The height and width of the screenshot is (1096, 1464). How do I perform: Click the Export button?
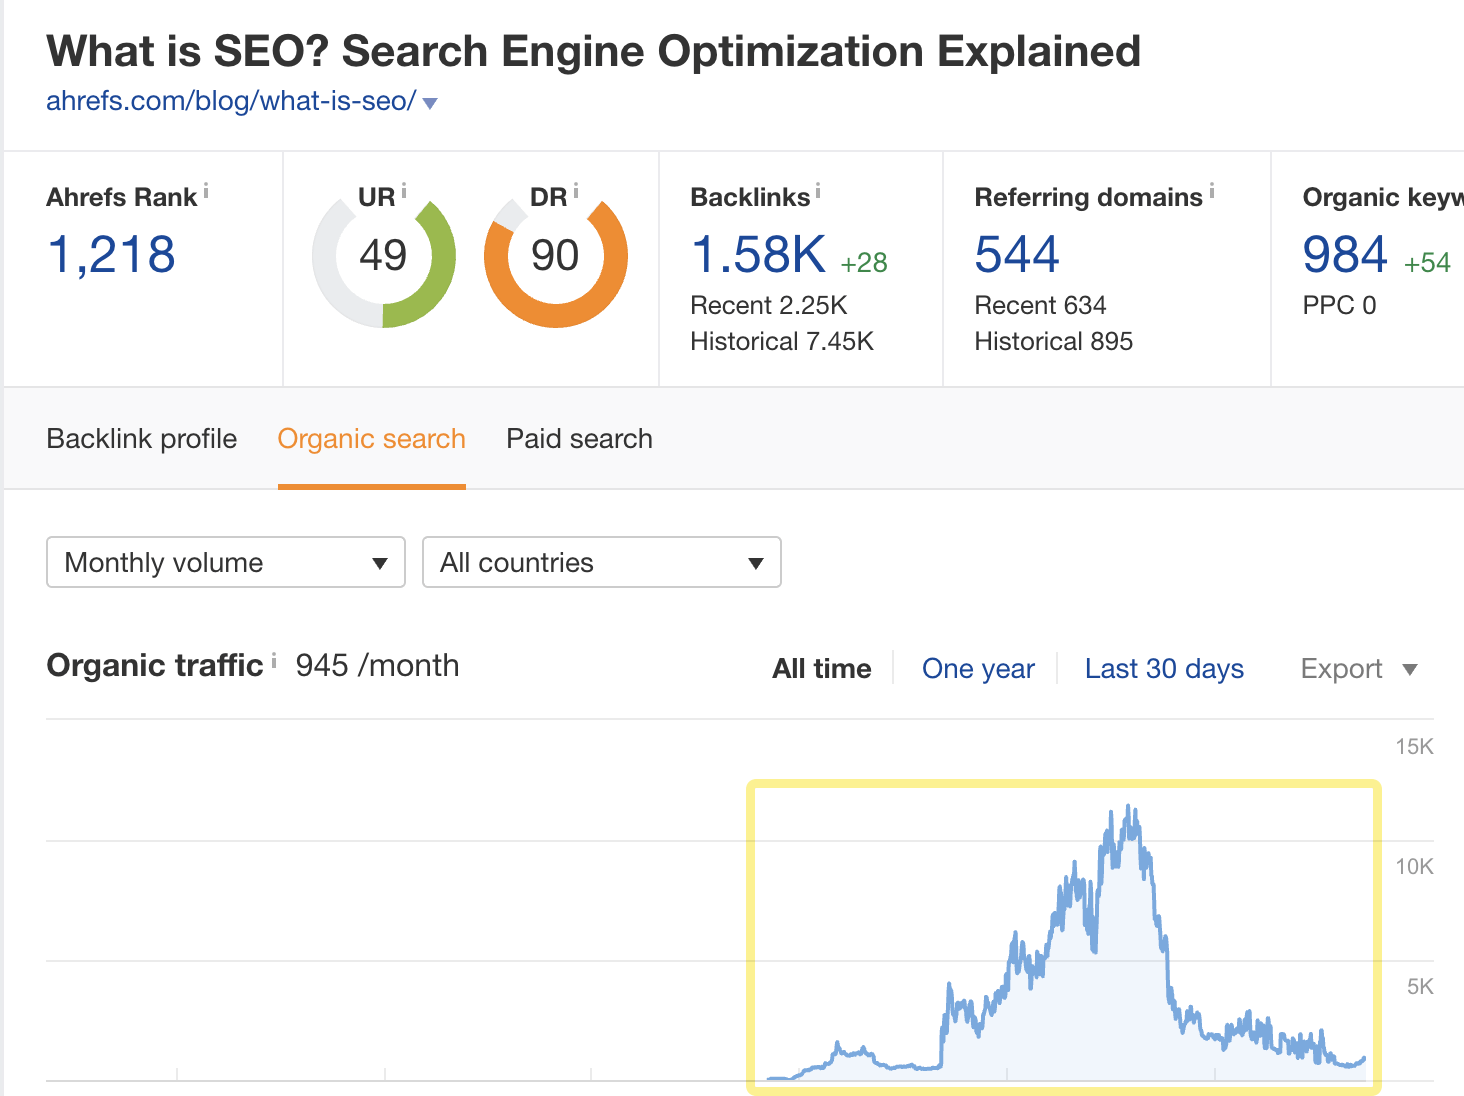(x=1342, y=668)
